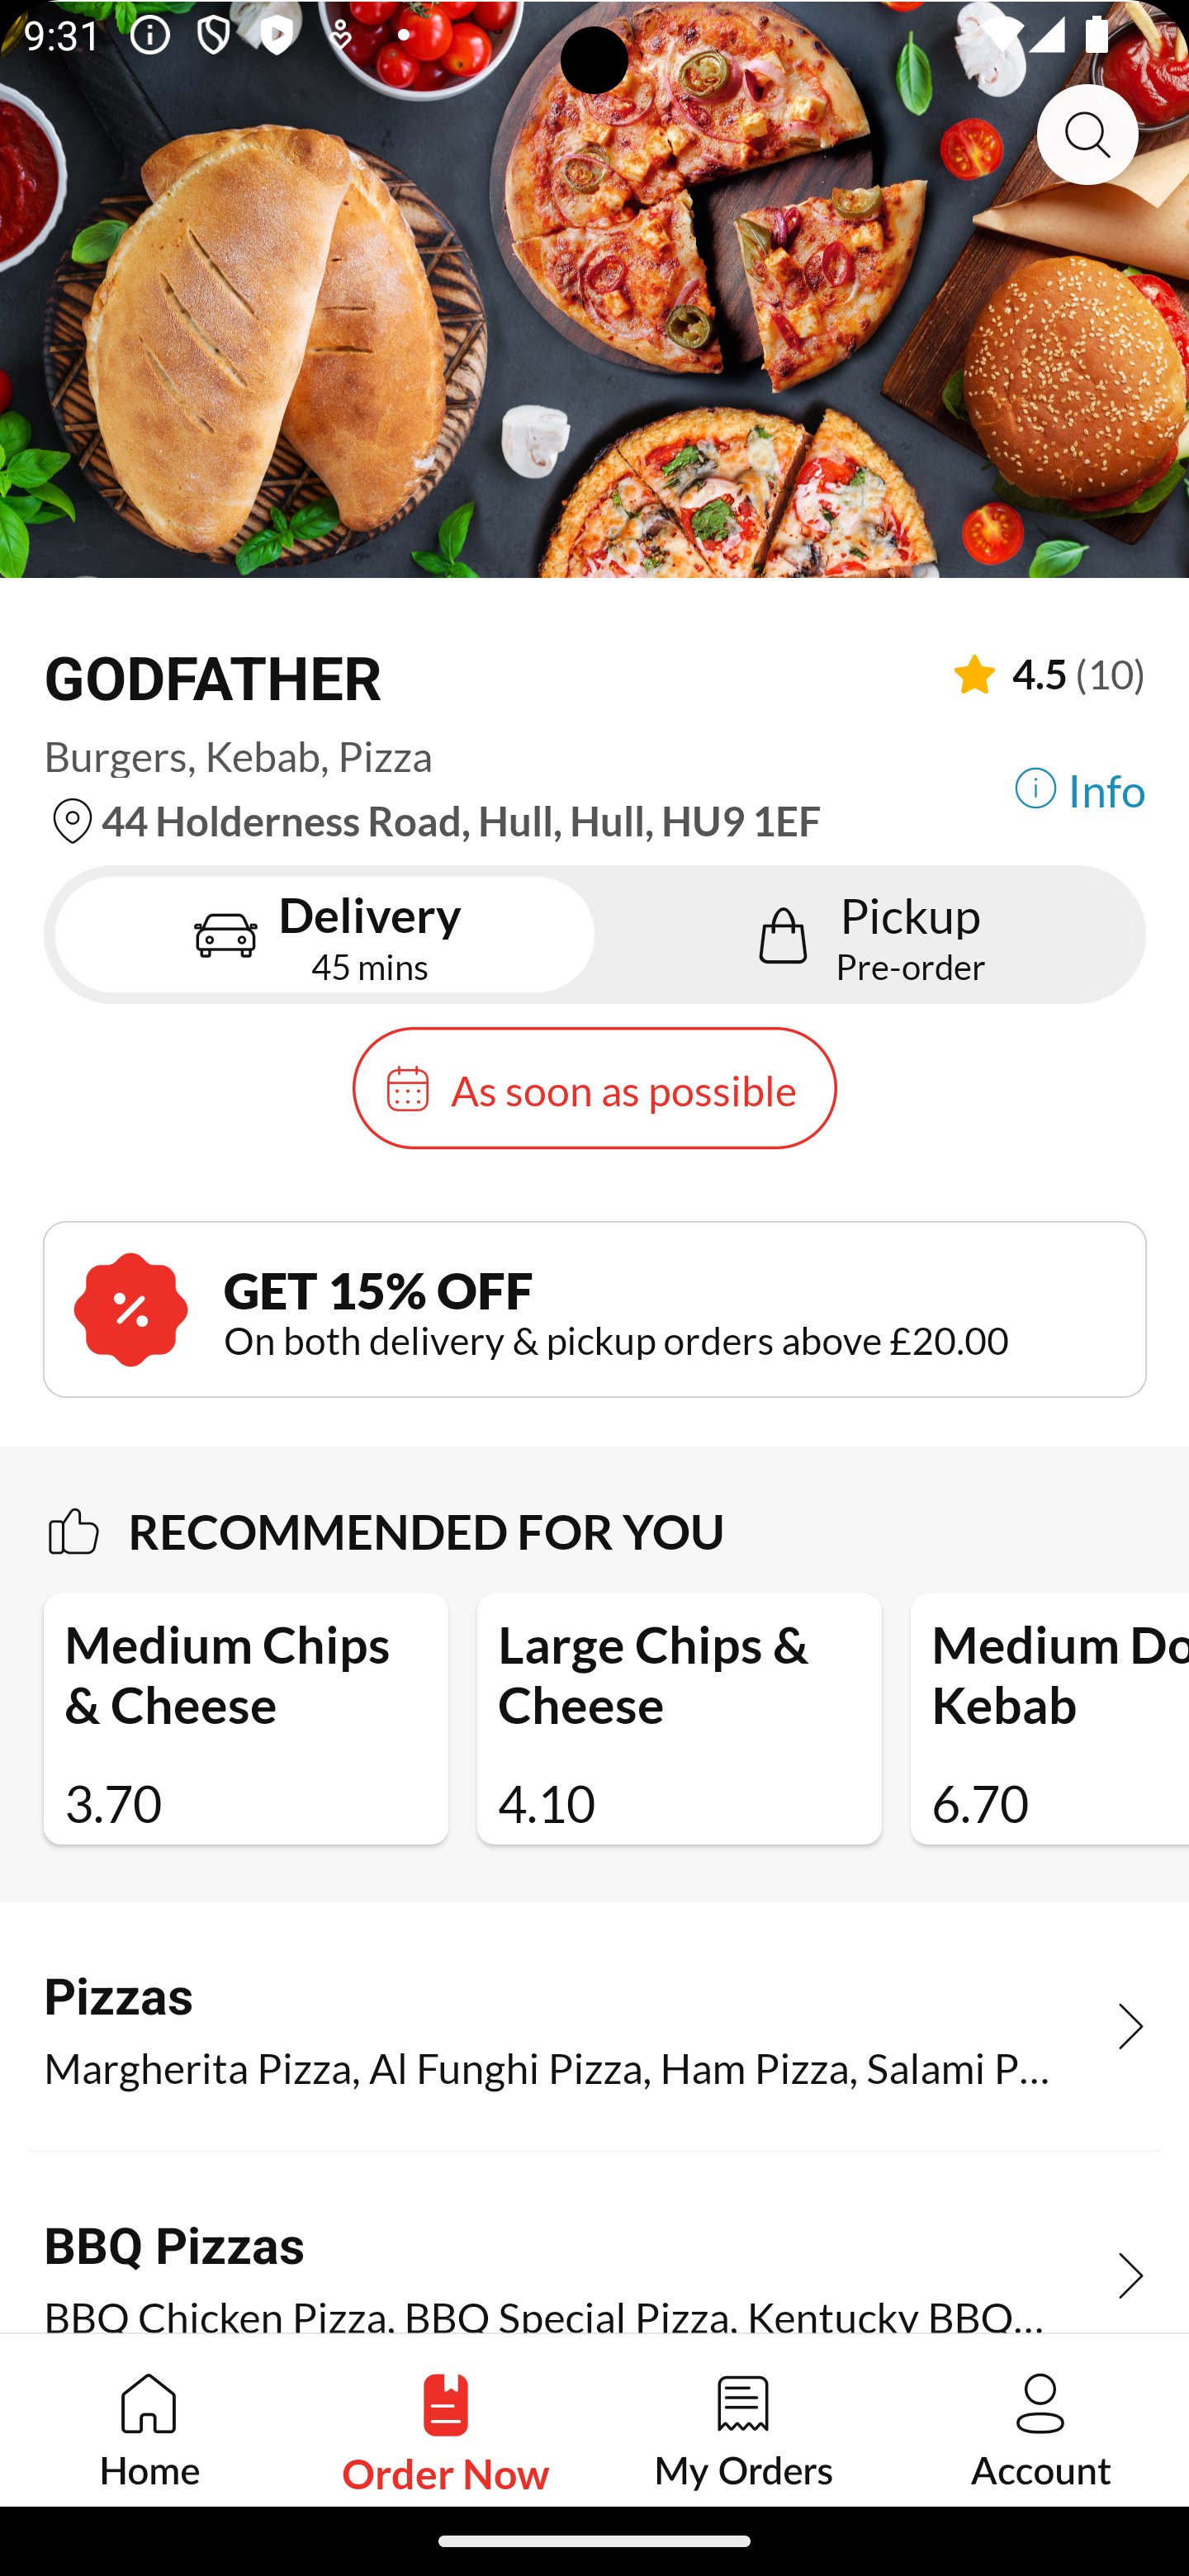1189x2576 pixels.
Task: Tap the location pin address icon
Action: click(x=71, y=822)
